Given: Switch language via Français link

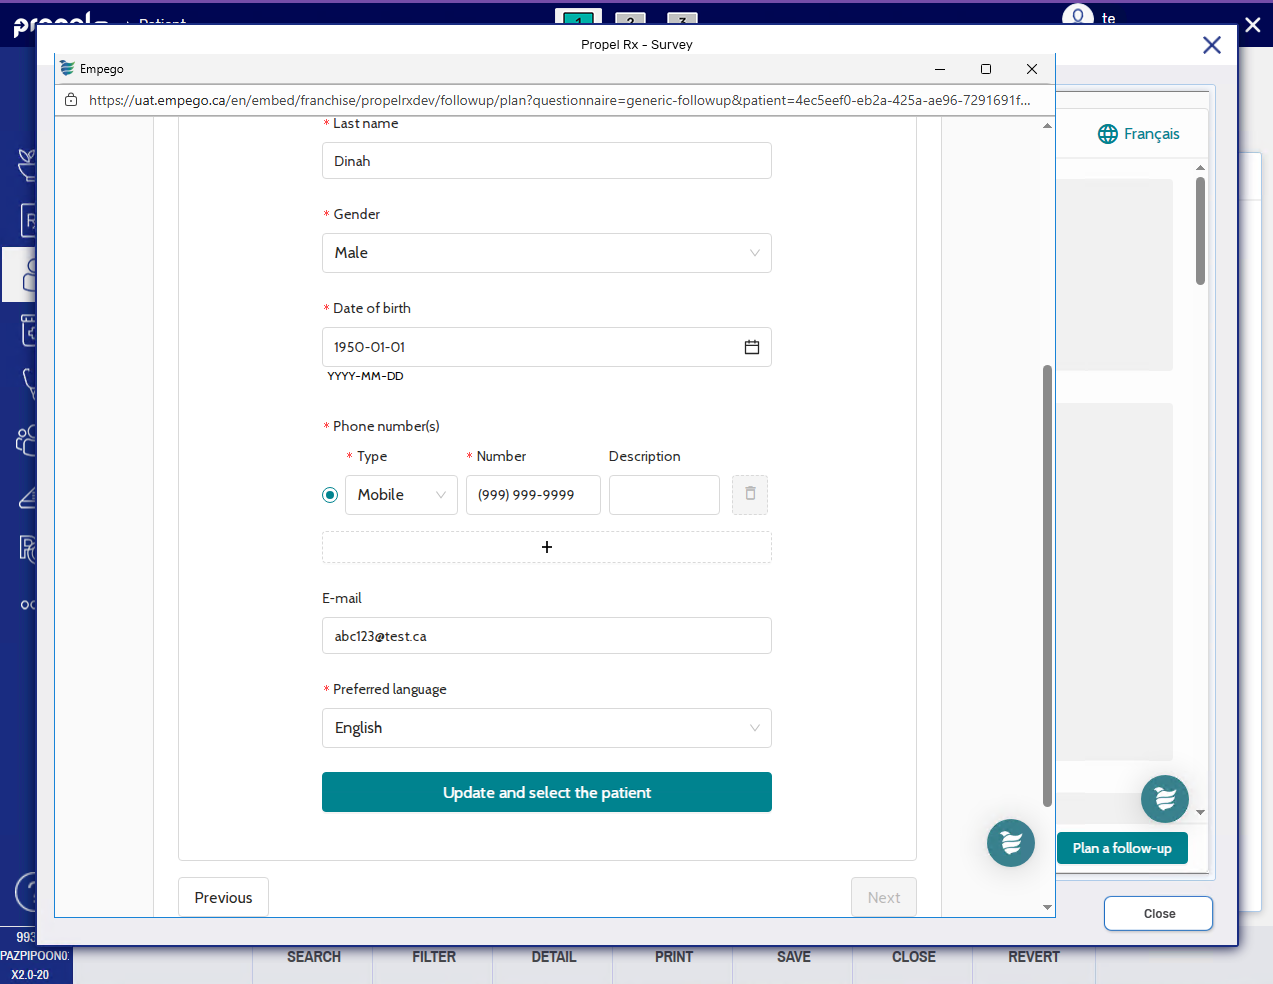Looking at the screenshot, I should coord(1151,134).
